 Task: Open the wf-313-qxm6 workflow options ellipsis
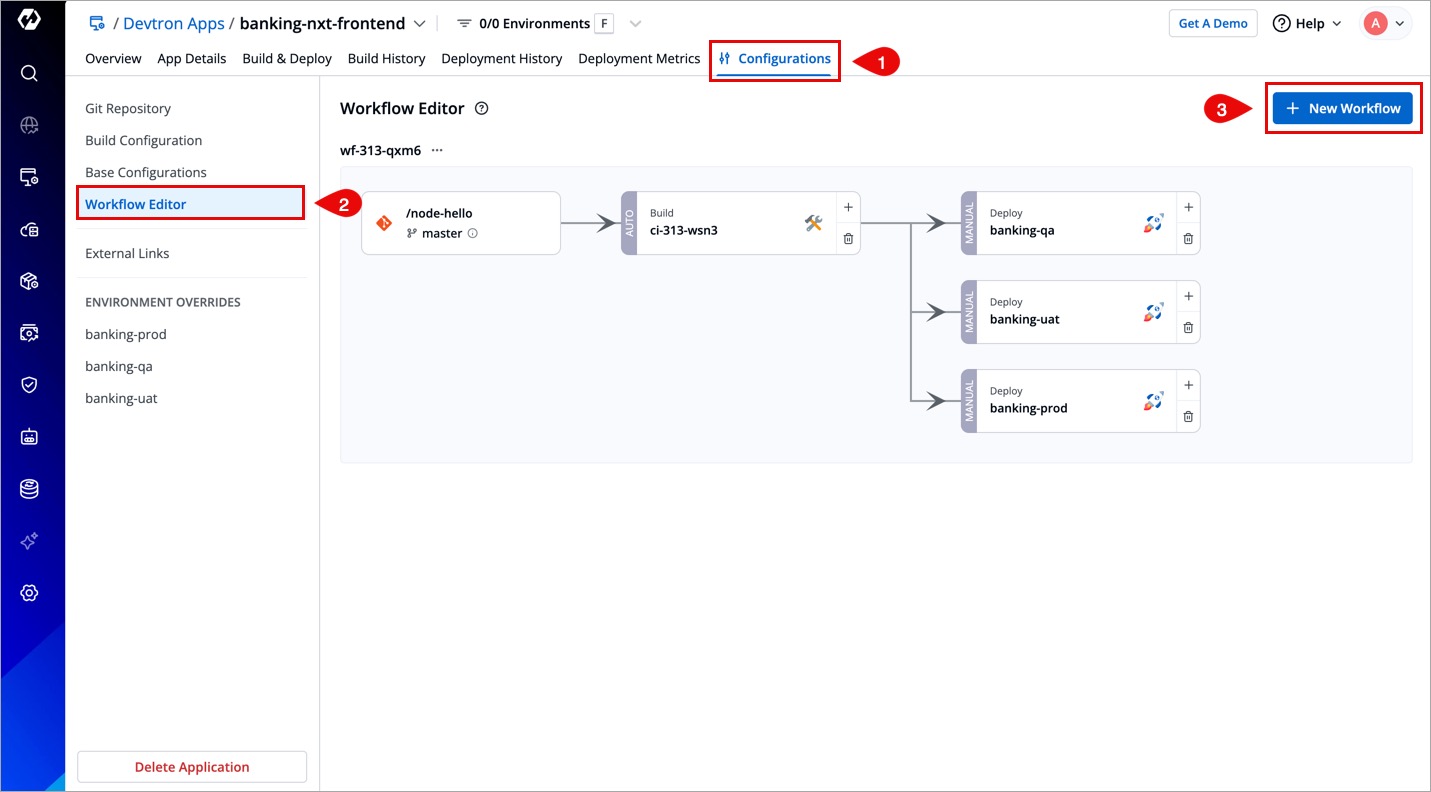(437, 151)
